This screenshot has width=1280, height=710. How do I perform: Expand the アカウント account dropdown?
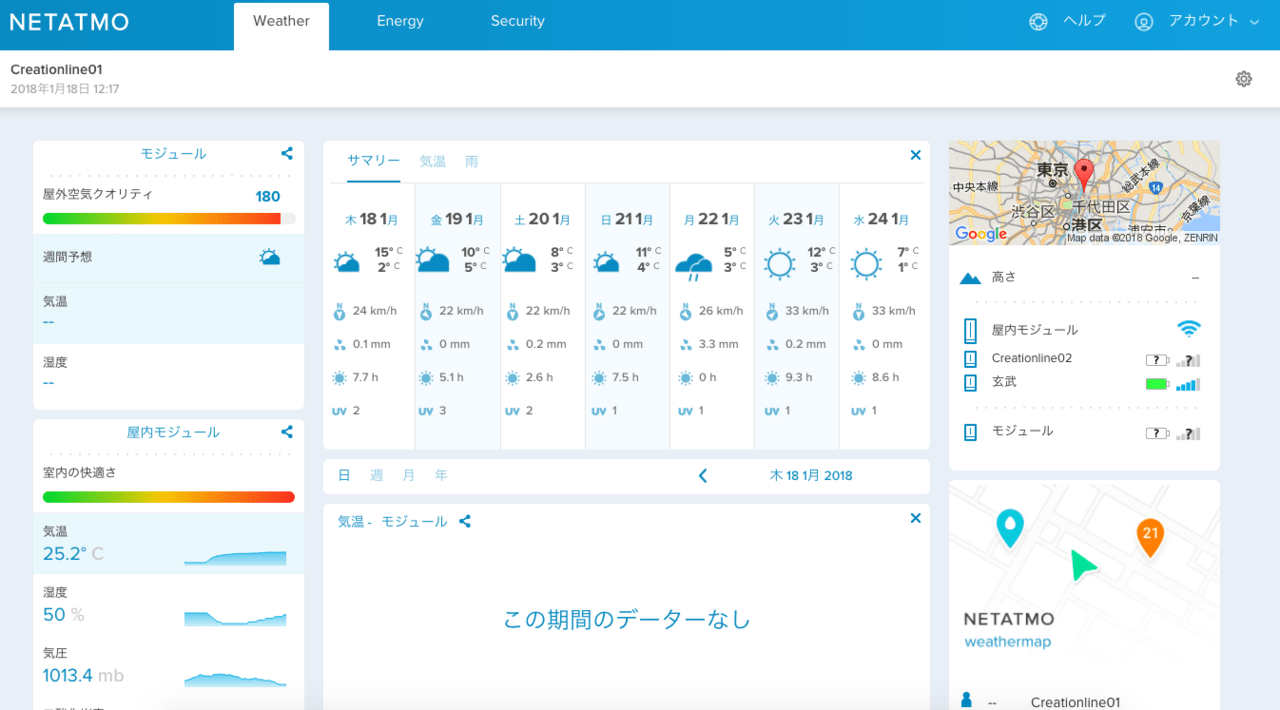[x=1214, y=21]
